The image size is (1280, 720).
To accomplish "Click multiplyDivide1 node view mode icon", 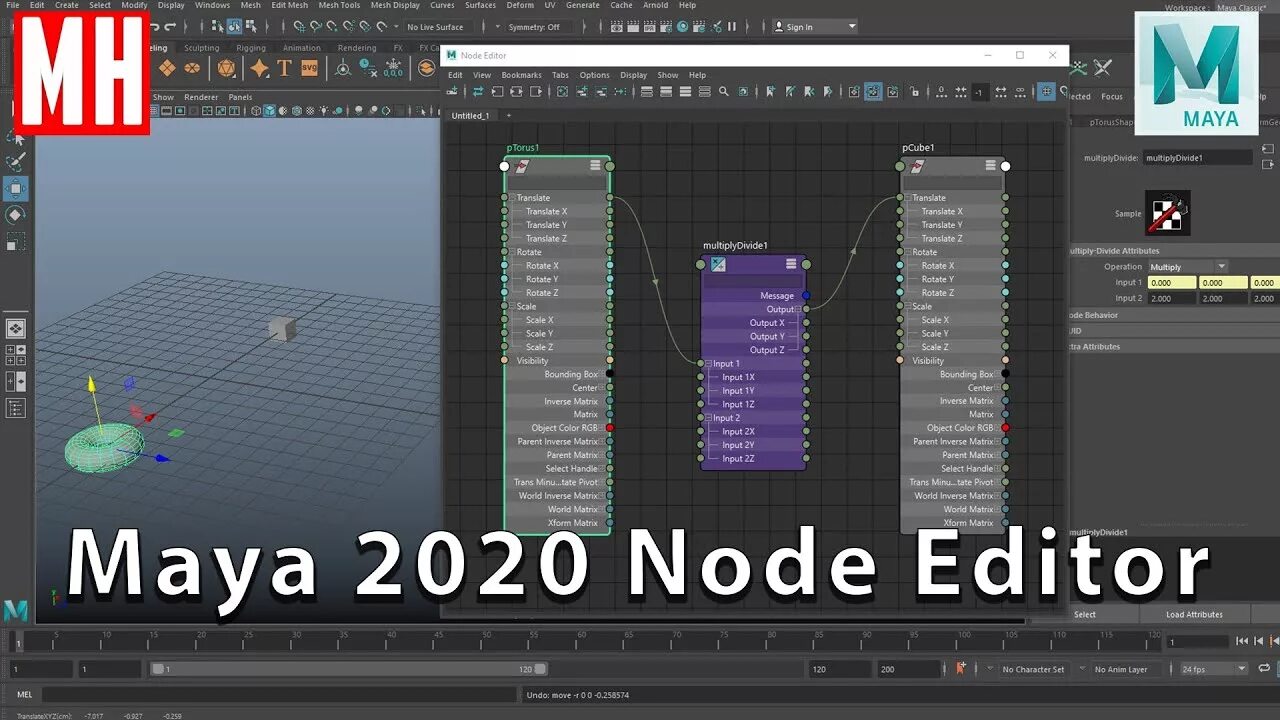I will pos(791,264).
